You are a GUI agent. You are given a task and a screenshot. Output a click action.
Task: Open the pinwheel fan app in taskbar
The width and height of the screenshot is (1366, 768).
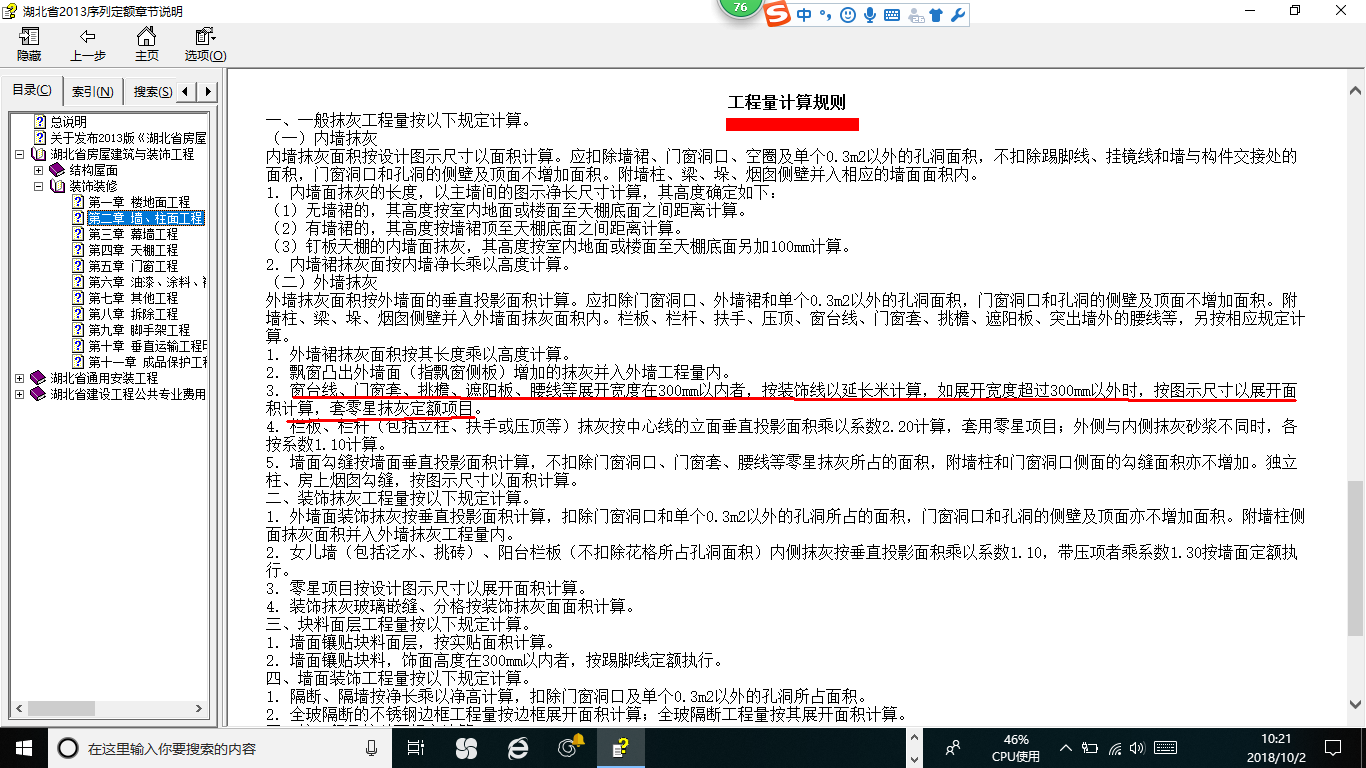(x=465, y=747)
